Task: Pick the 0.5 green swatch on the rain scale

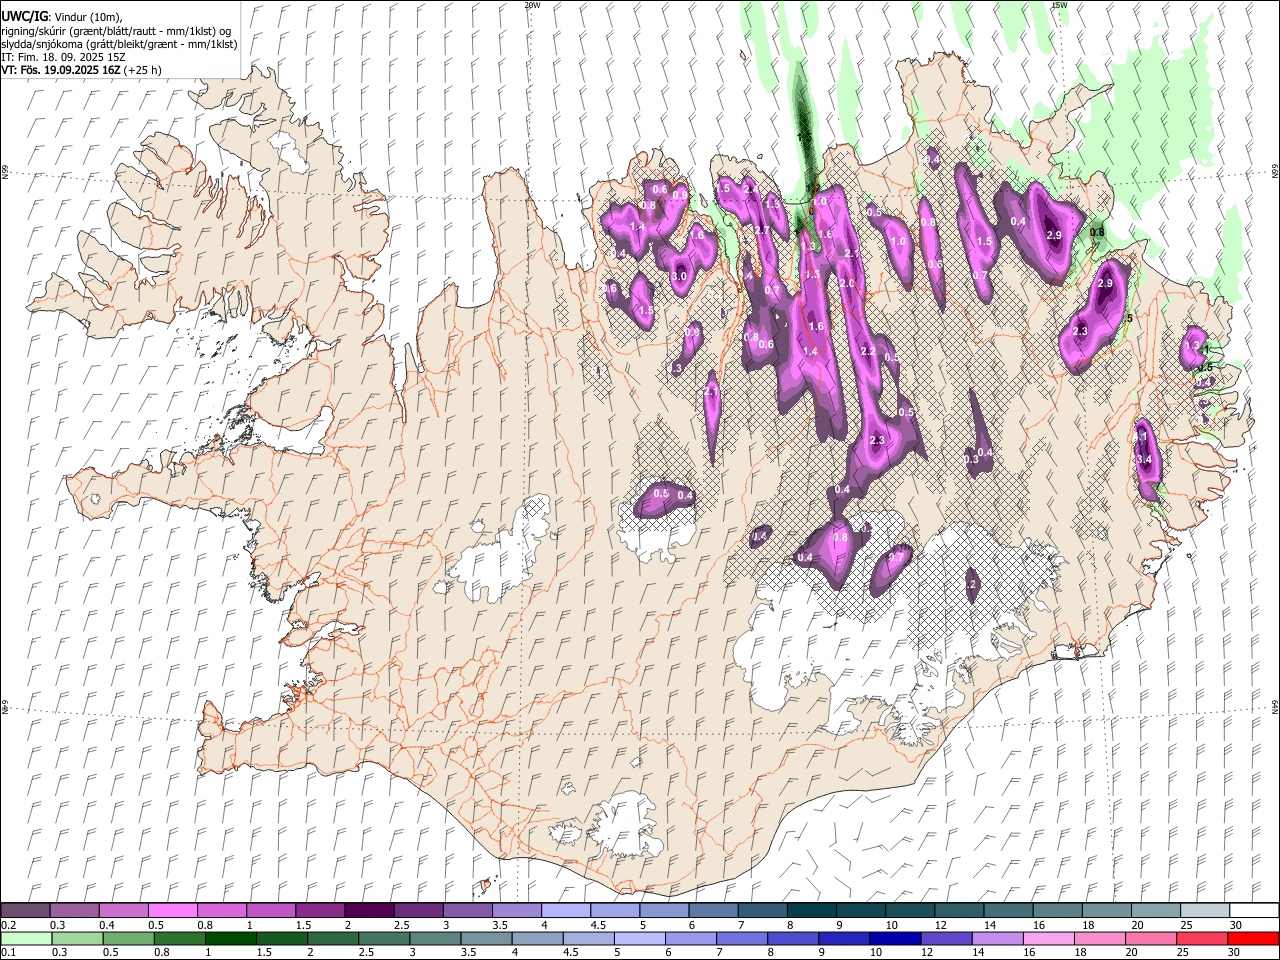Action: [x=128, y=939]
